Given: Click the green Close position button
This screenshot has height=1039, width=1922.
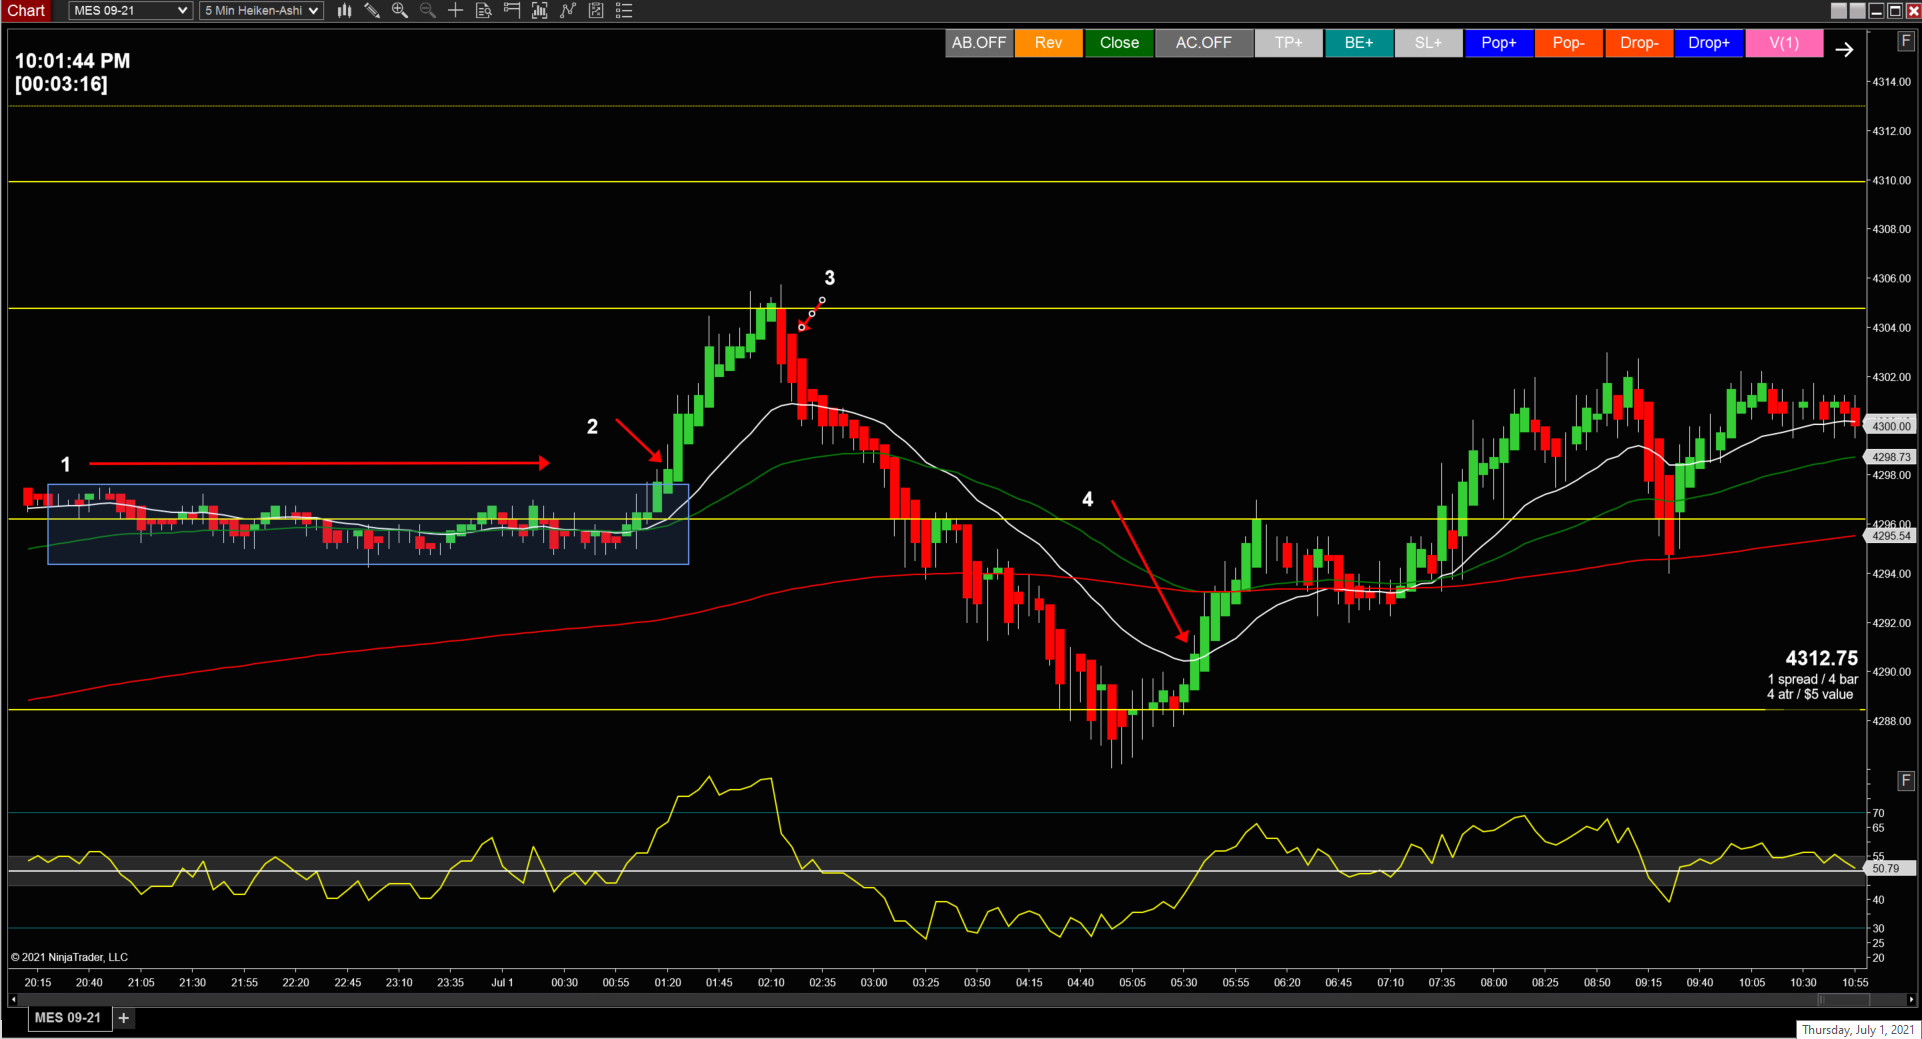Looking at the screenshot, I should (x=1119, y=43).
